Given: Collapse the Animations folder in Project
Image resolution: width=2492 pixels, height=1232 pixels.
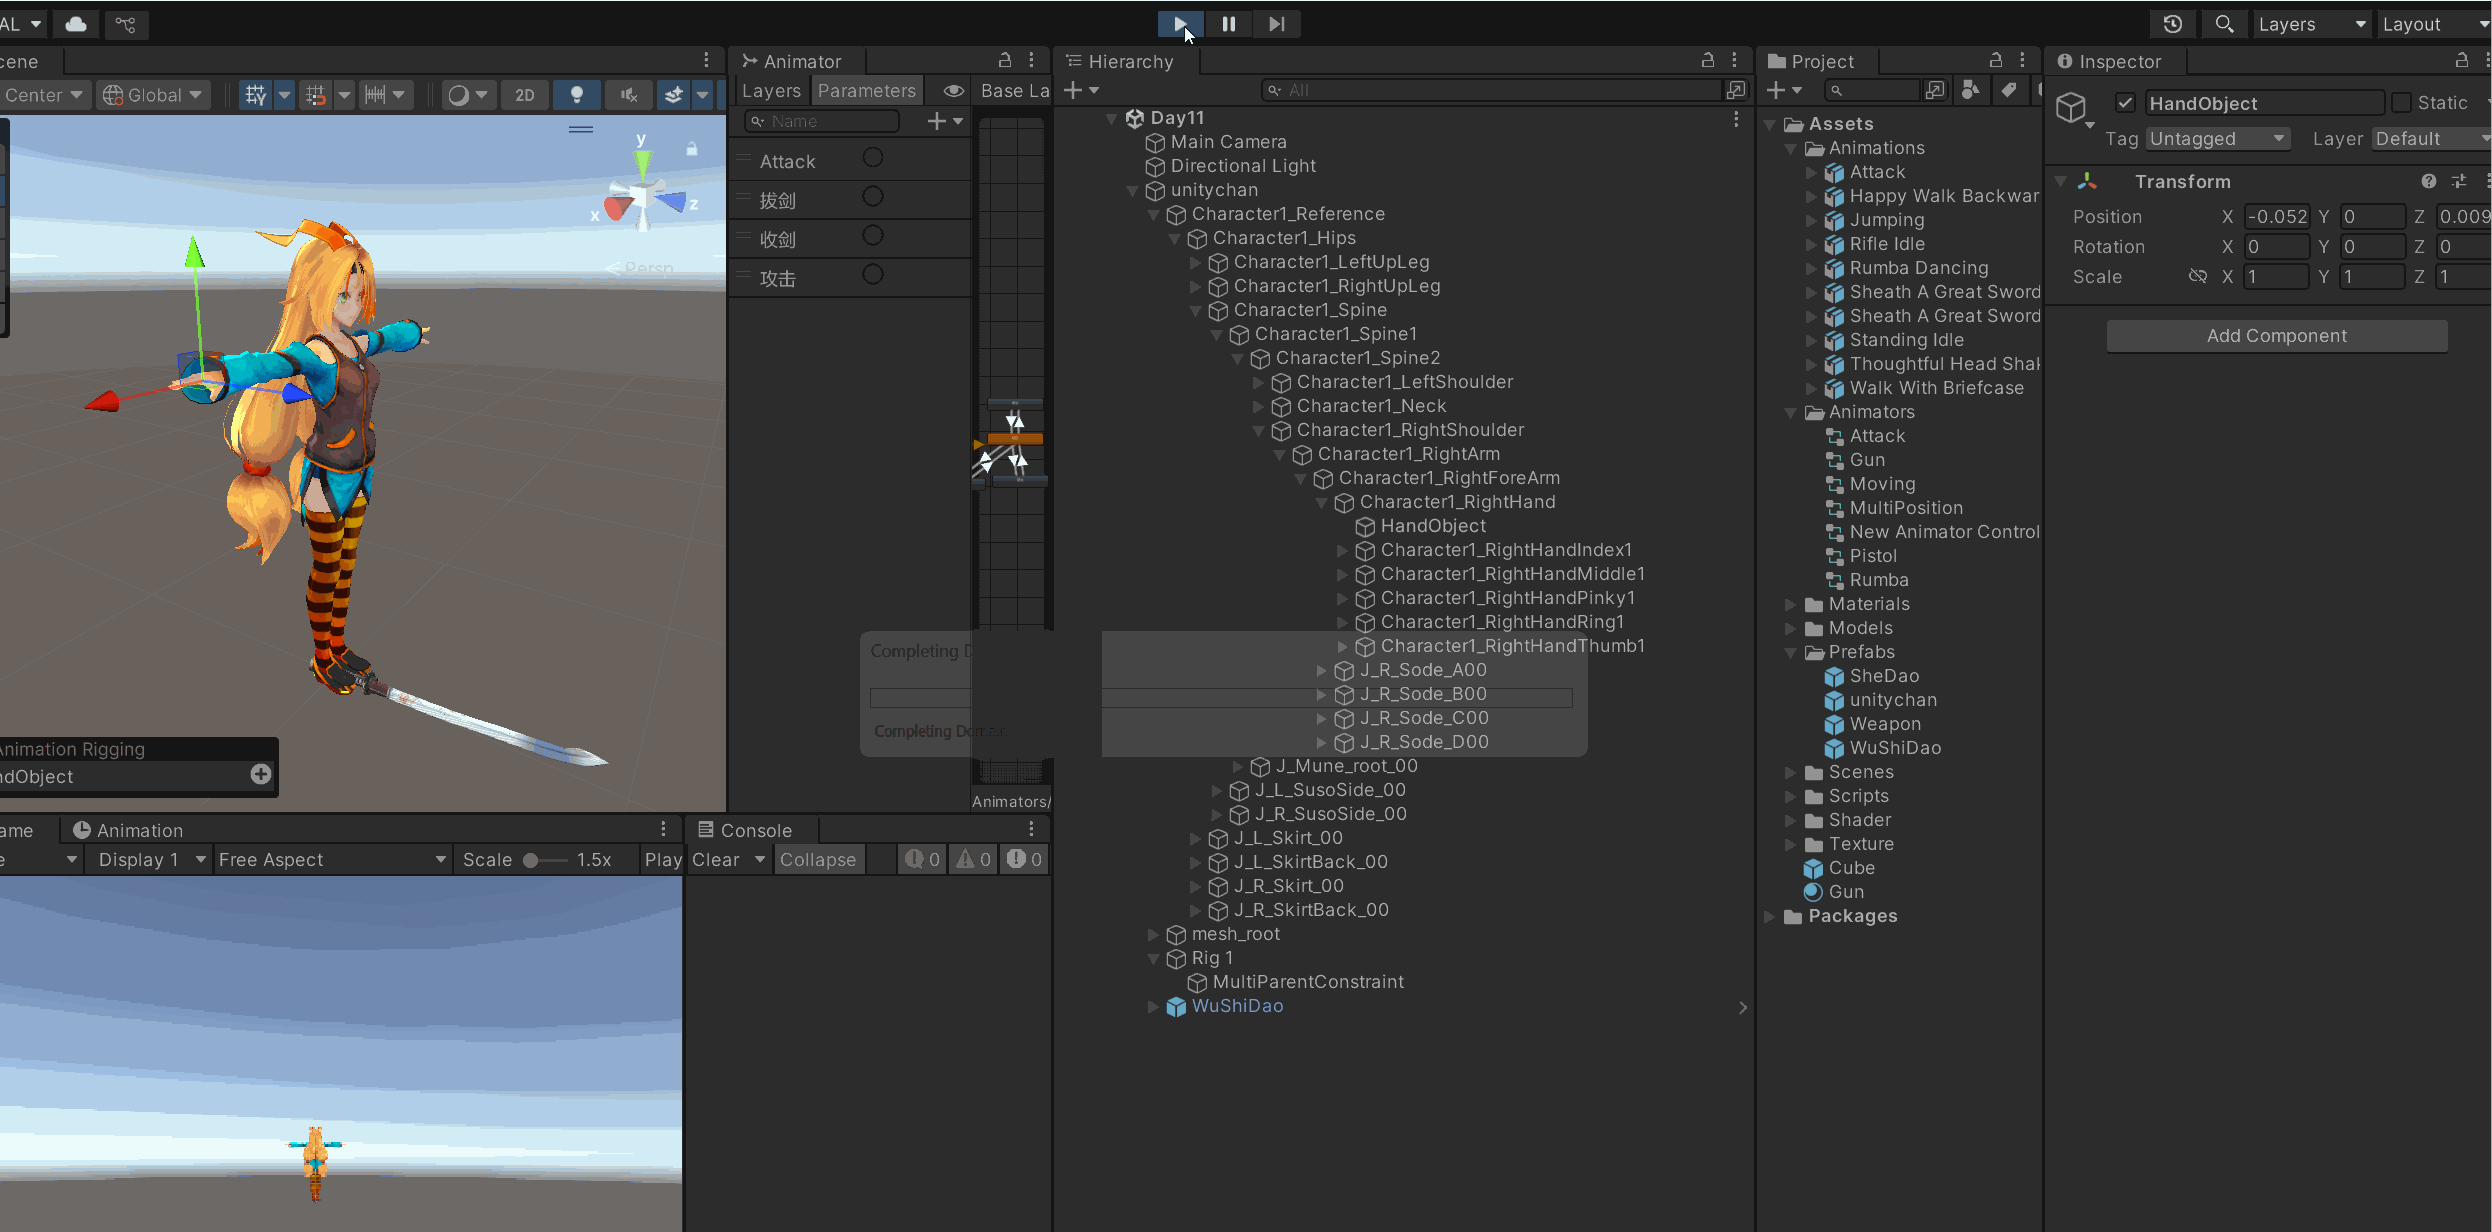Looking at the screenshot, I should [1792, 147].
